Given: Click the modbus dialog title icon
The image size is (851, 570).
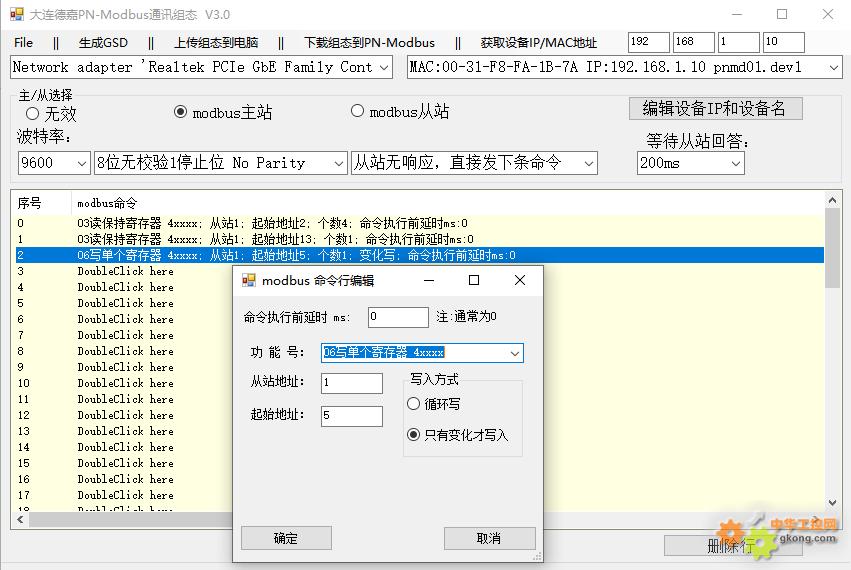Looking at the screenshot, I should (x=249, y=280).
